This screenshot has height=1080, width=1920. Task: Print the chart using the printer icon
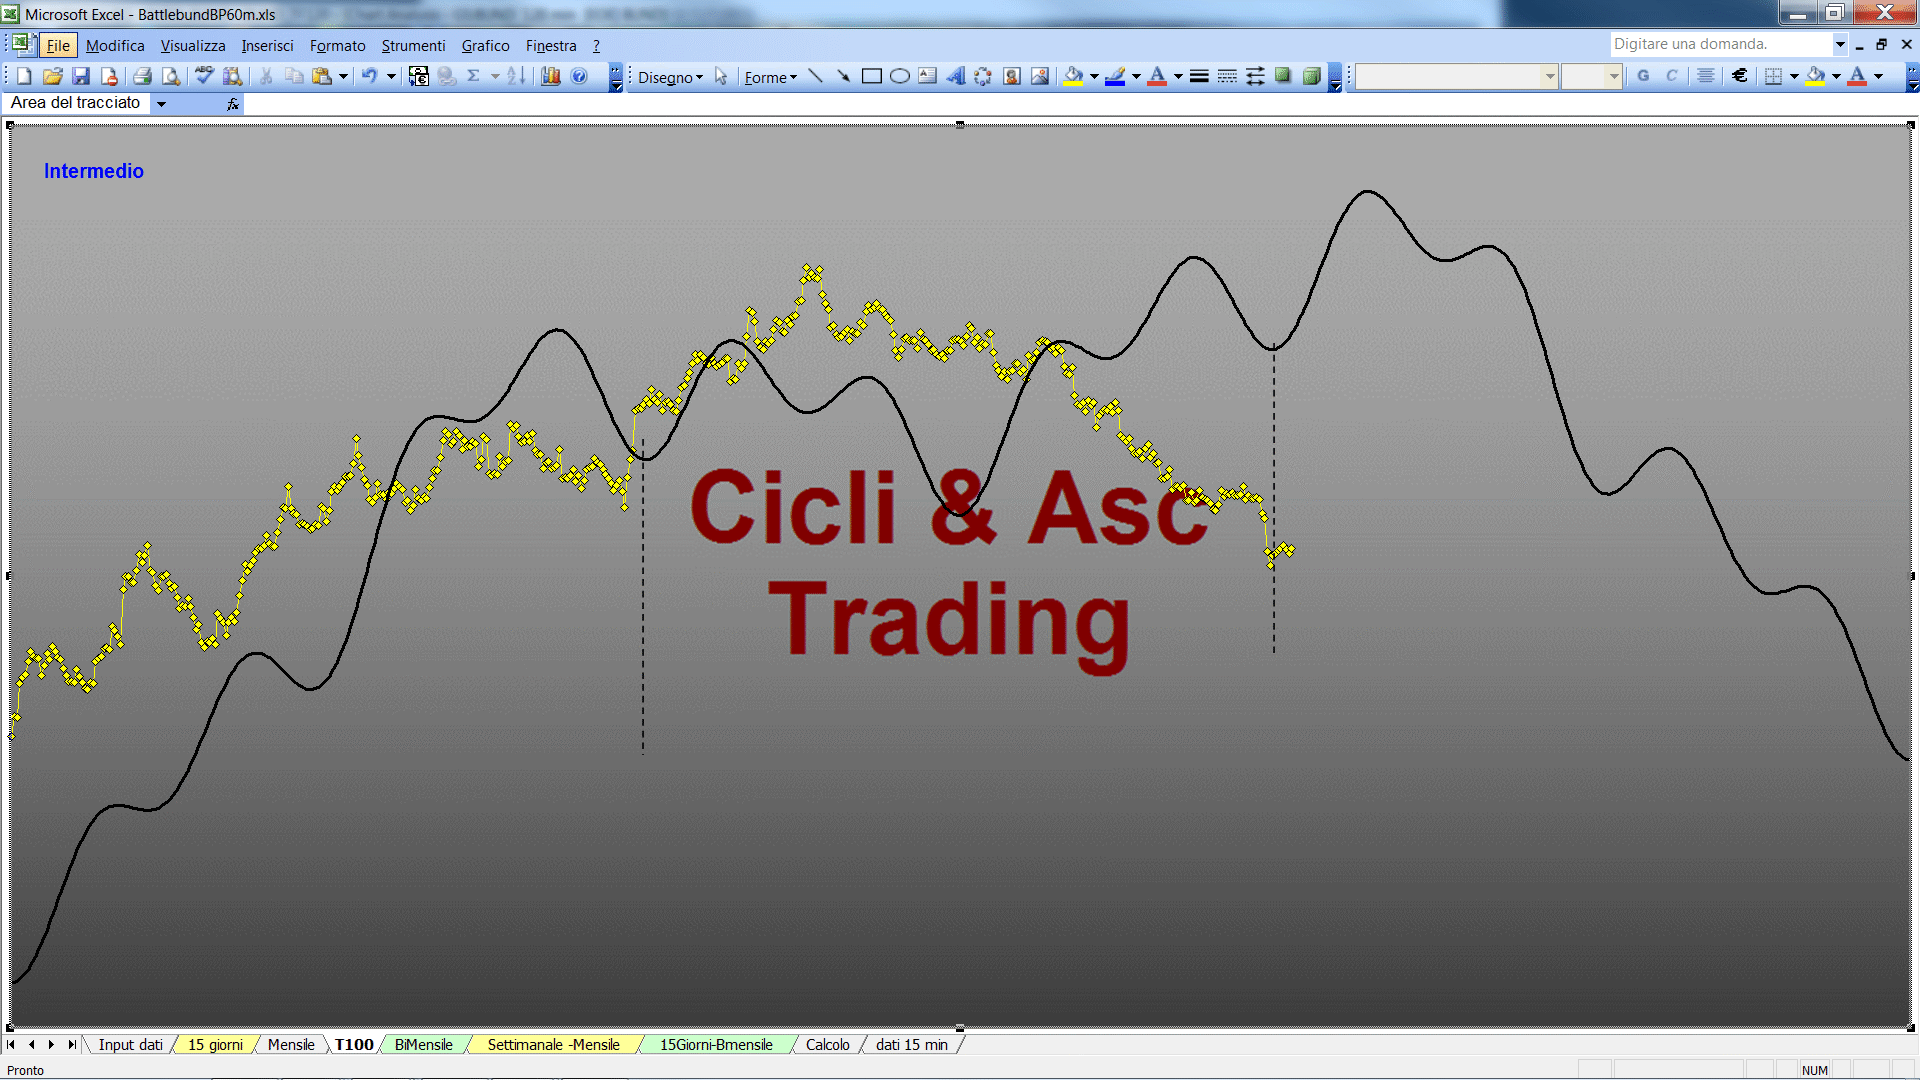[143, 76]
